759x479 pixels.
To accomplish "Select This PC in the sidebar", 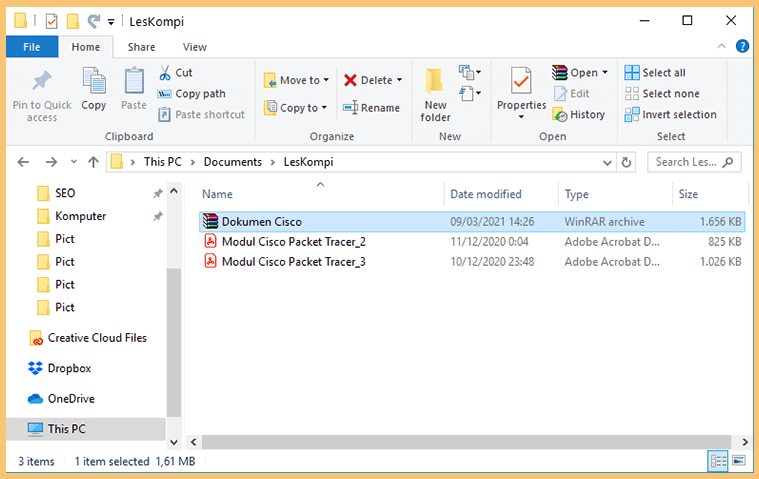I will point(86,429).
